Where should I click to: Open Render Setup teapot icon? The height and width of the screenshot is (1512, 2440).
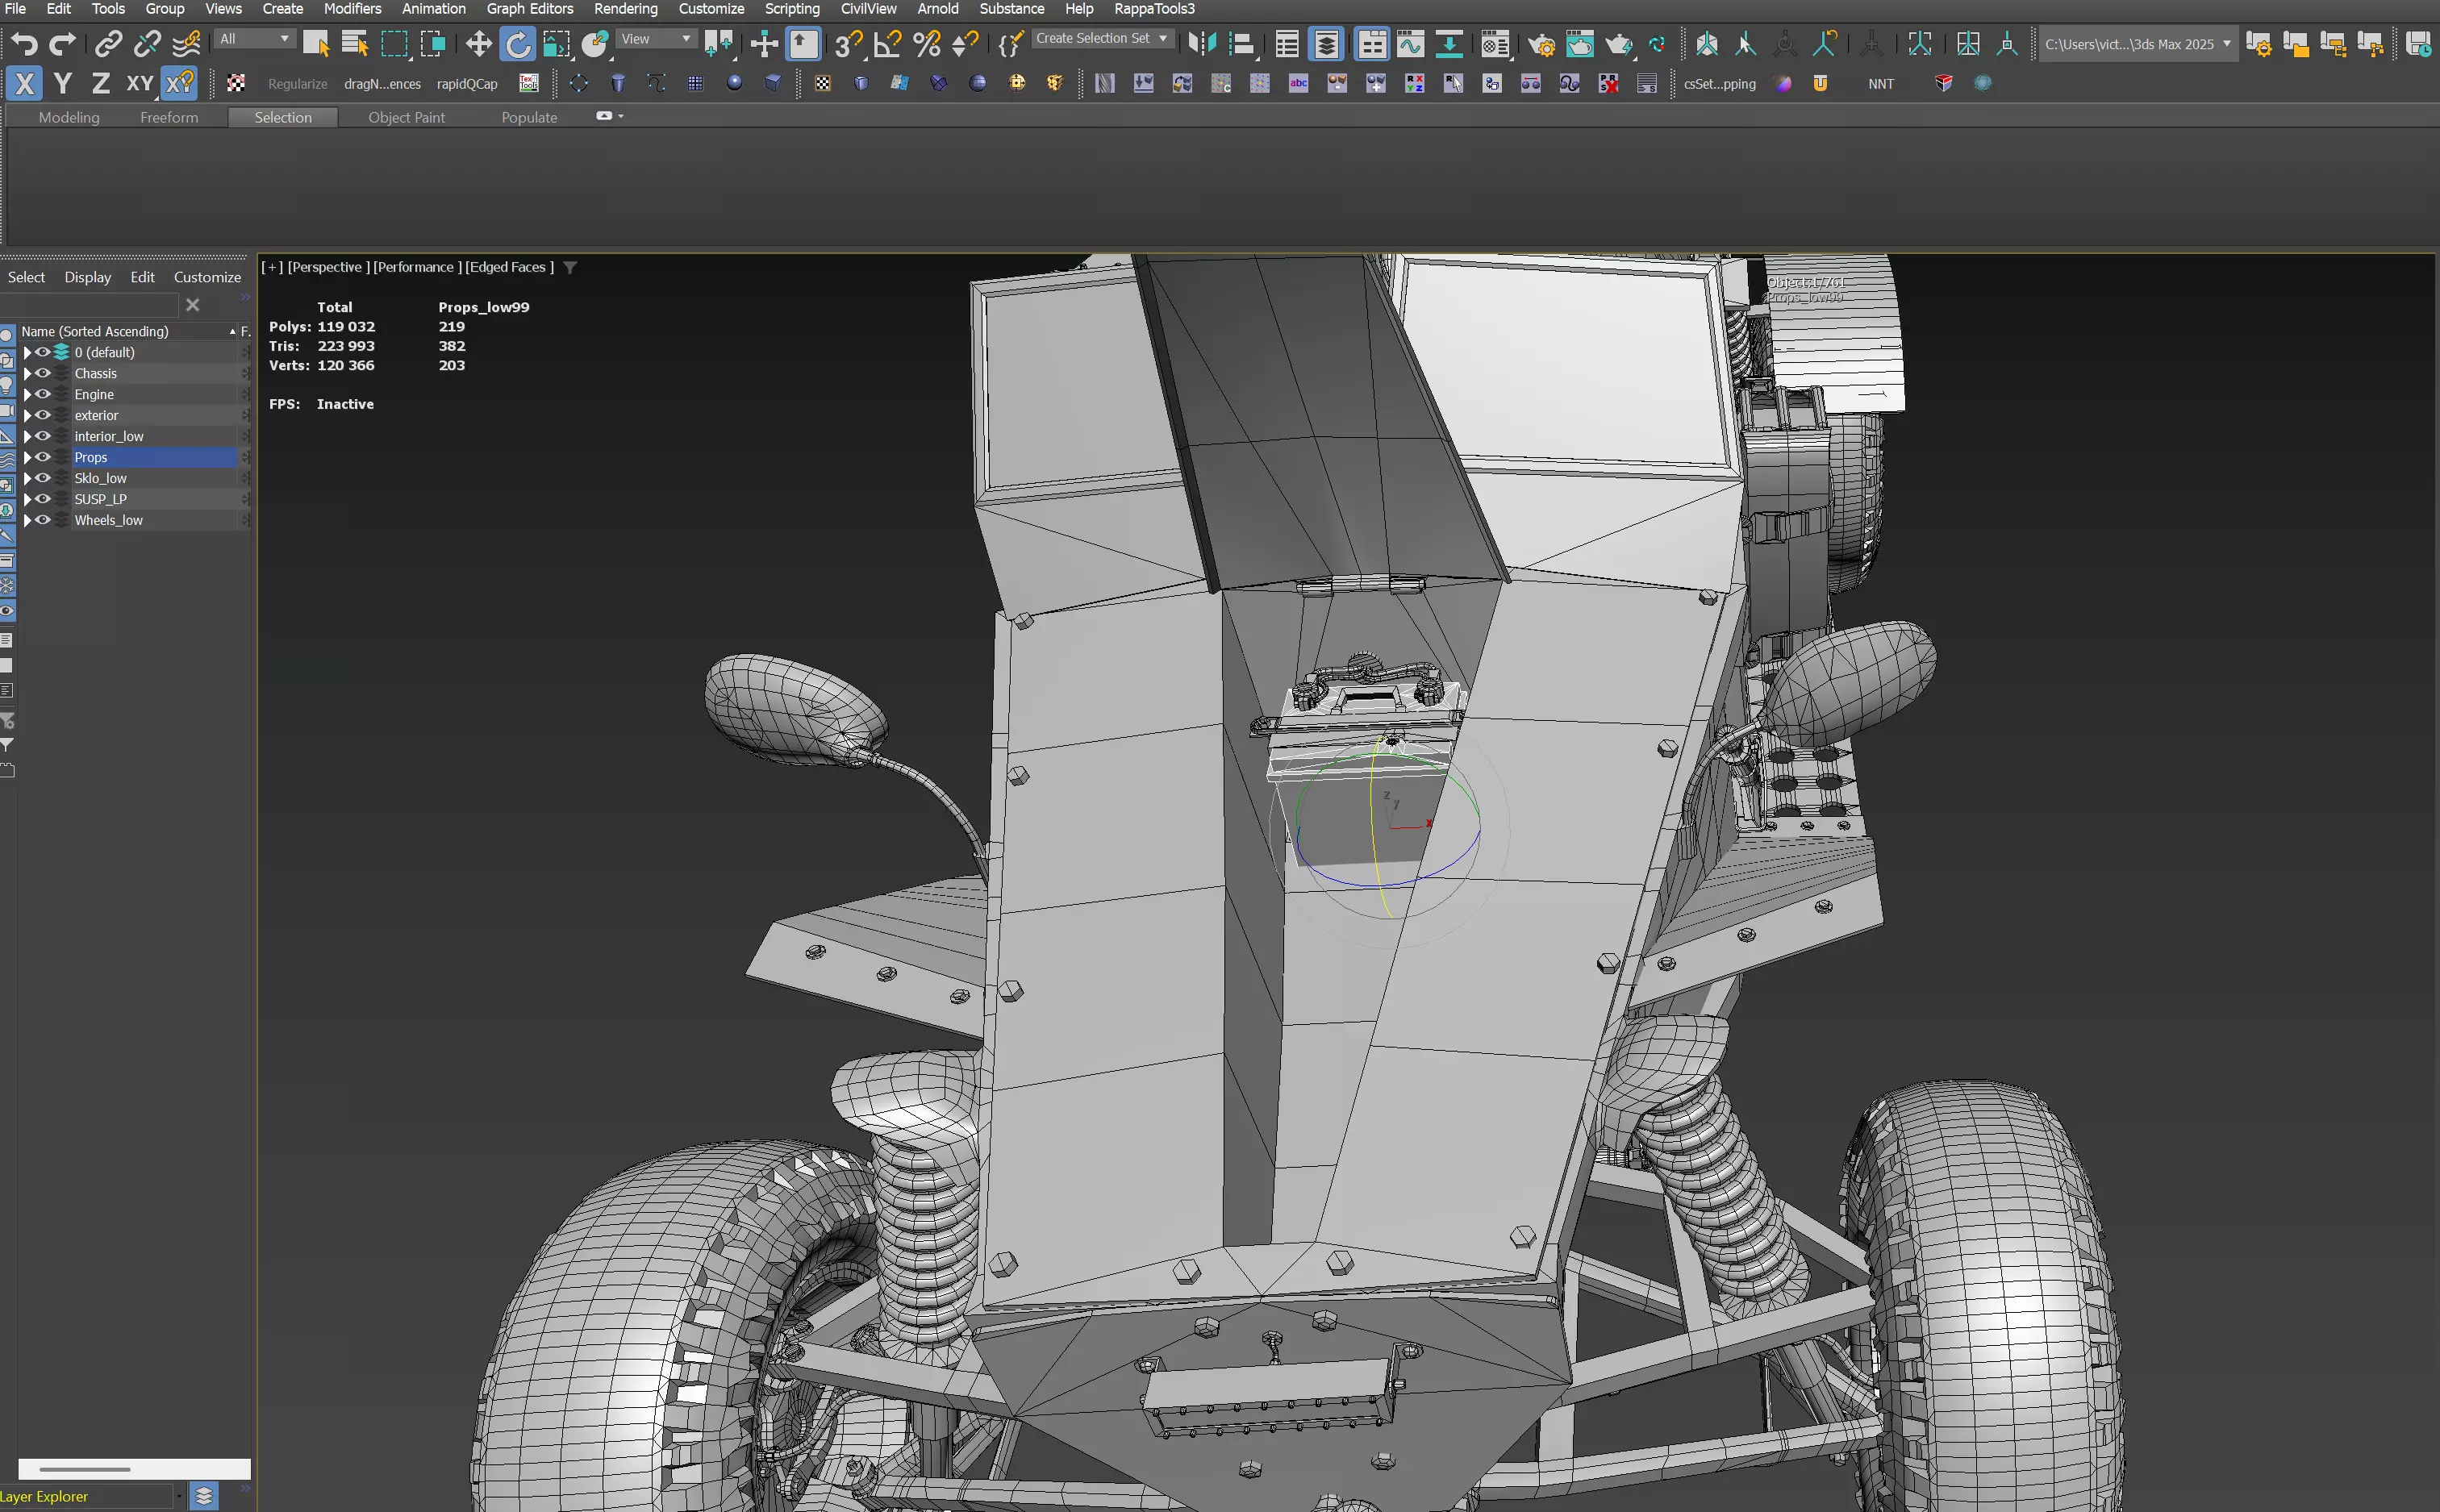1541,44
